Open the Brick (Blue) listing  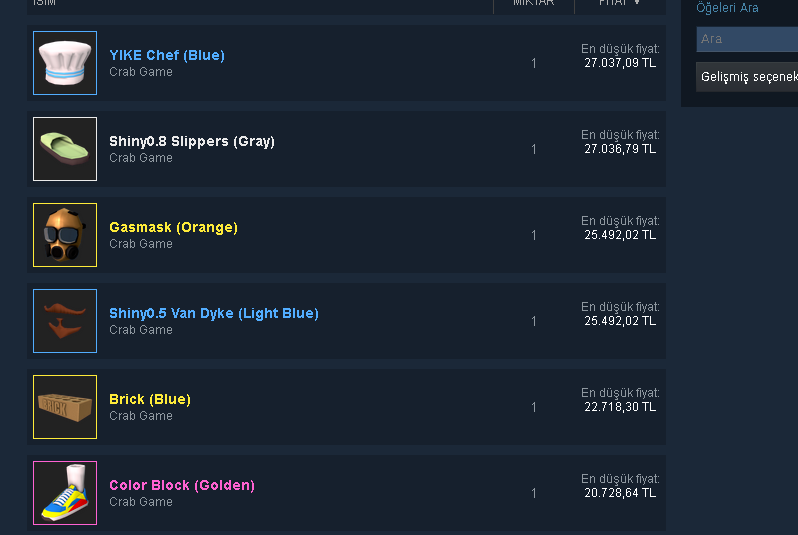(x=150, y=399)
